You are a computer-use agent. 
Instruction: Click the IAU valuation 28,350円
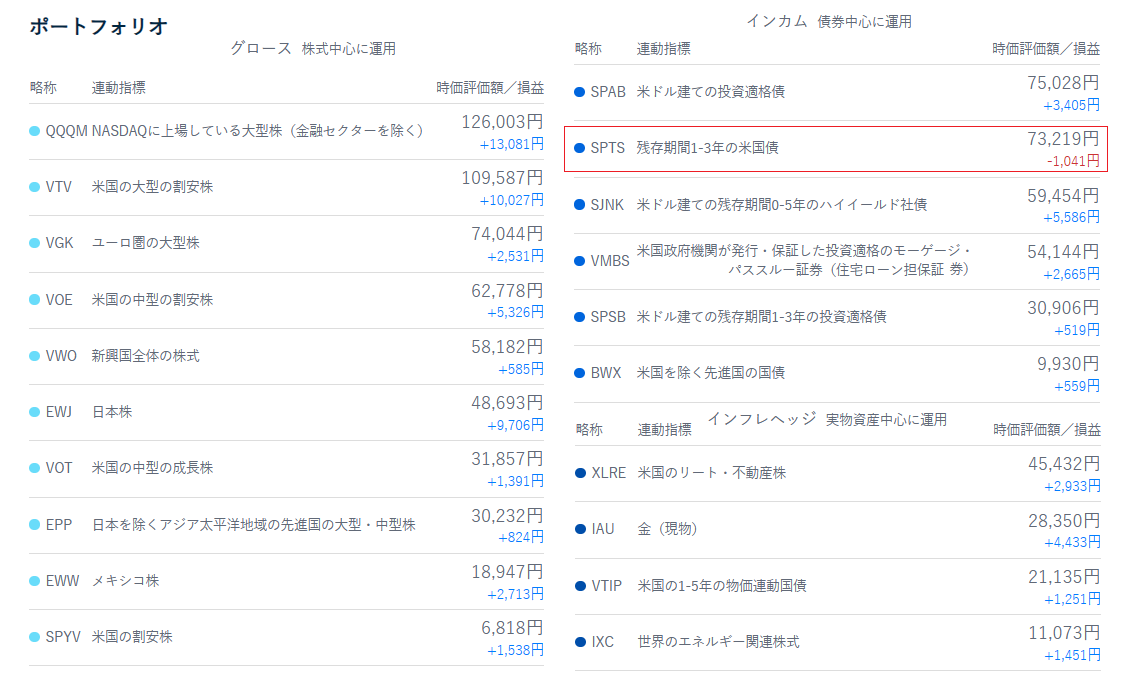click(1064, 521)
